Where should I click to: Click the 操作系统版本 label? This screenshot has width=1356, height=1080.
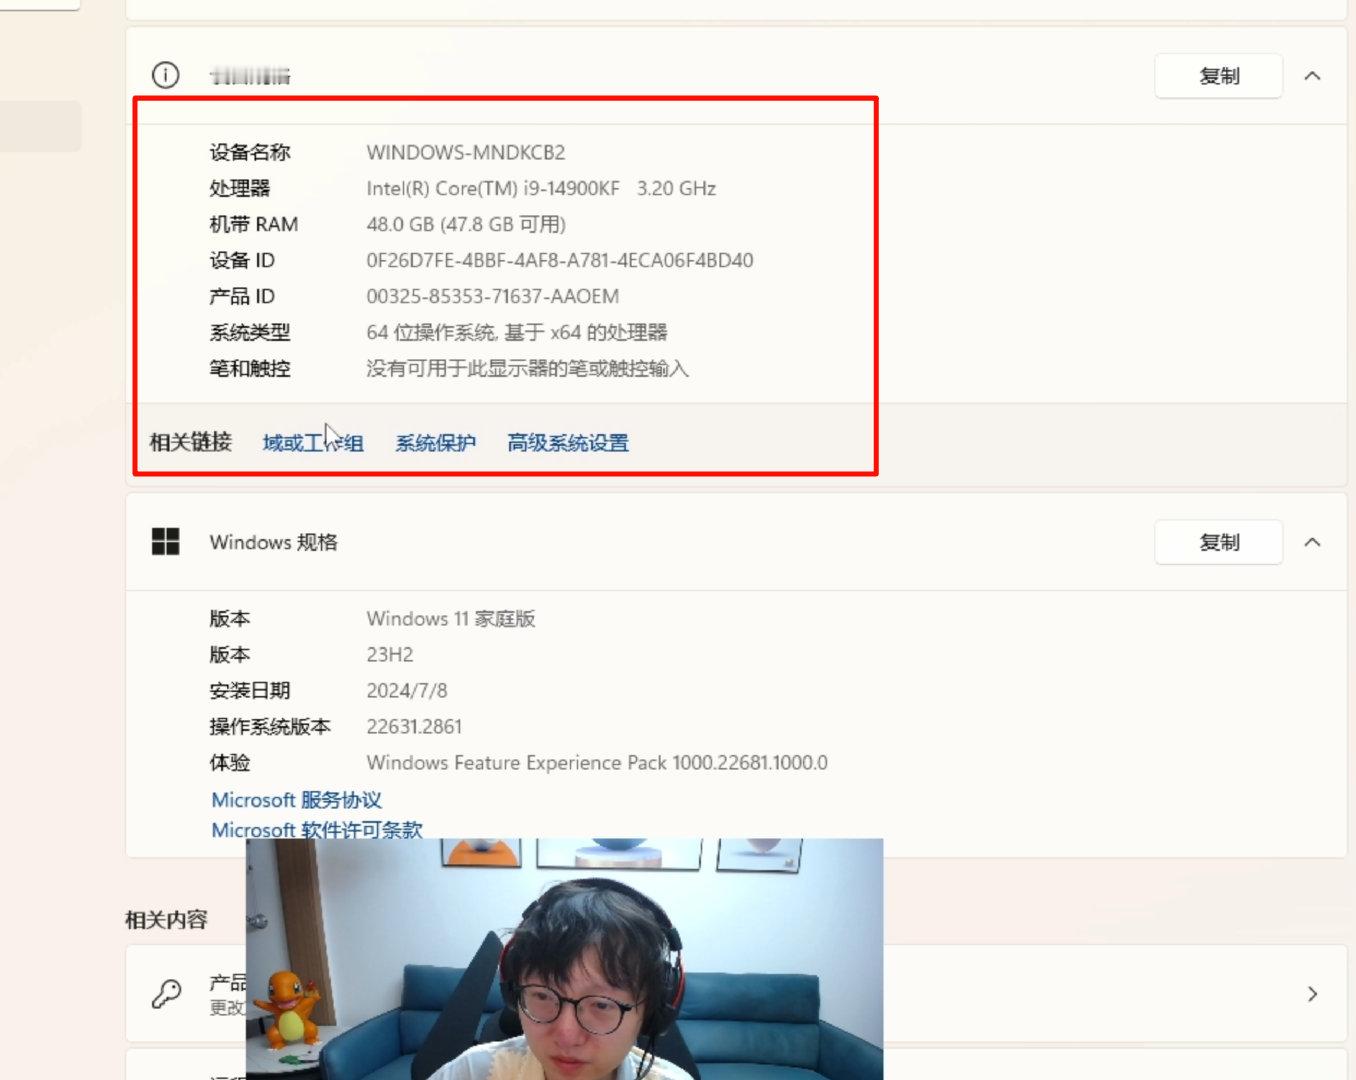coord(270,726)
